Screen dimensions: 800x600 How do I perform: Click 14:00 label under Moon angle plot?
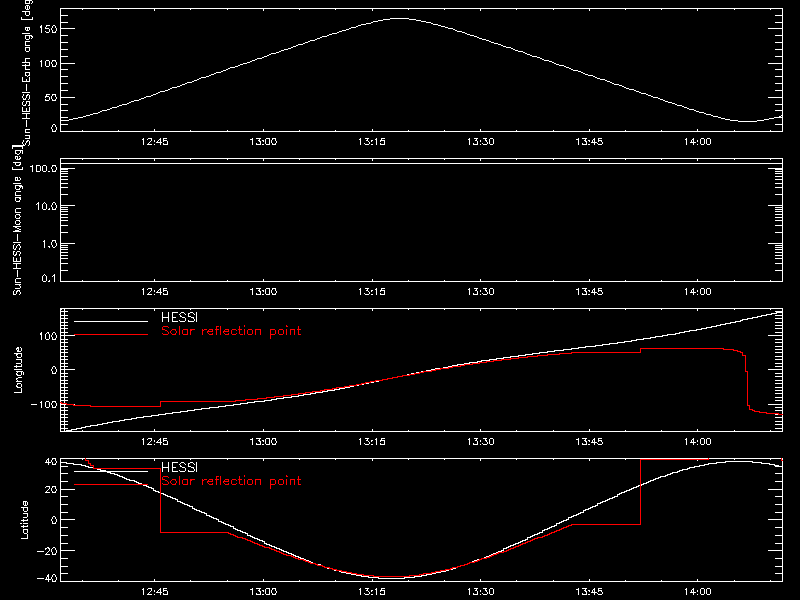(x=698, y=292)
